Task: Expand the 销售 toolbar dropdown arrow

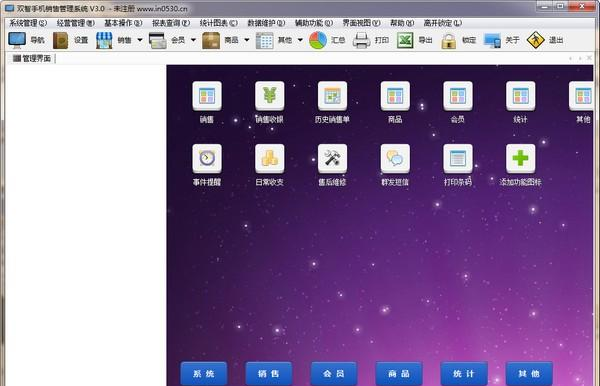Action: pyautogui.click(x=140, y=40)
